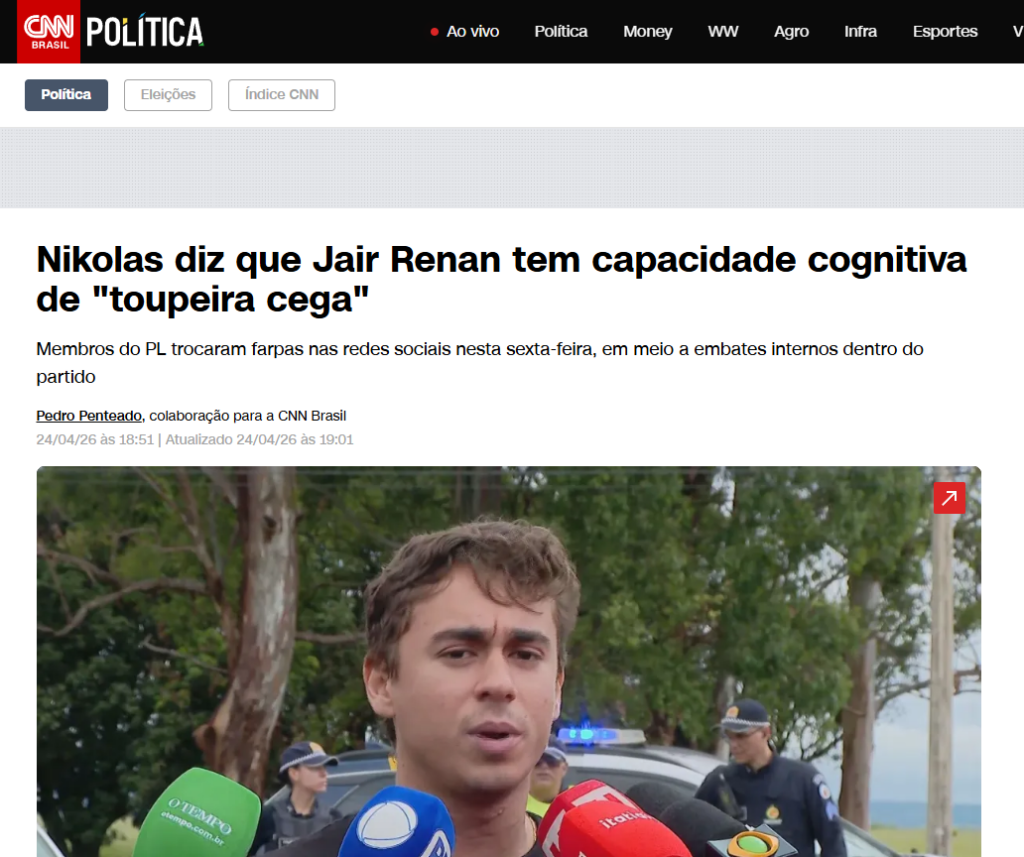Open the Infra section

(x=860, y=31)
